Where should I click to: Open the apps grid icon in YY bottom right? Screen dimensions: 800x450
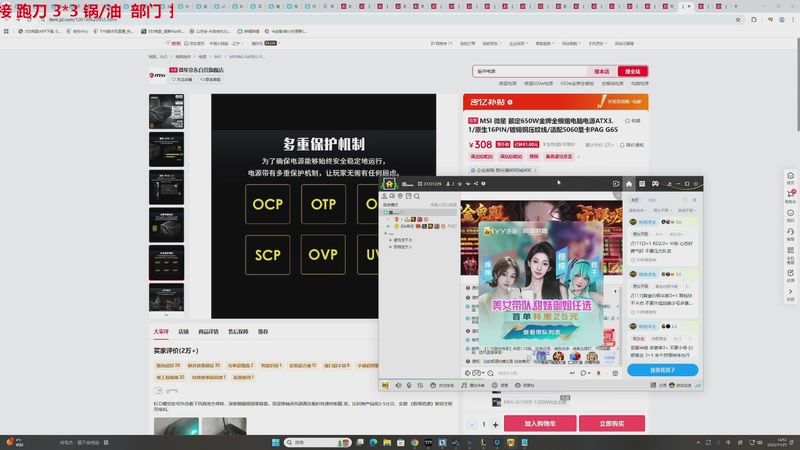[x=653, y=385]
